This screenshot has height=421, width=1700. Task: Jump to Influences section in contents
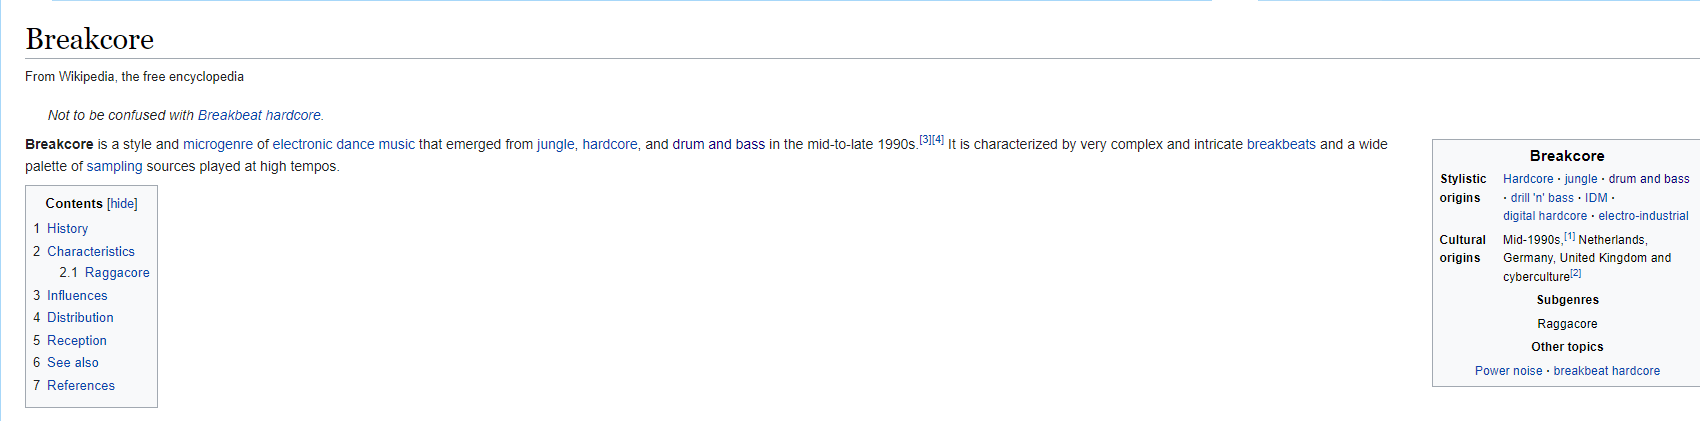coord(77,296)
